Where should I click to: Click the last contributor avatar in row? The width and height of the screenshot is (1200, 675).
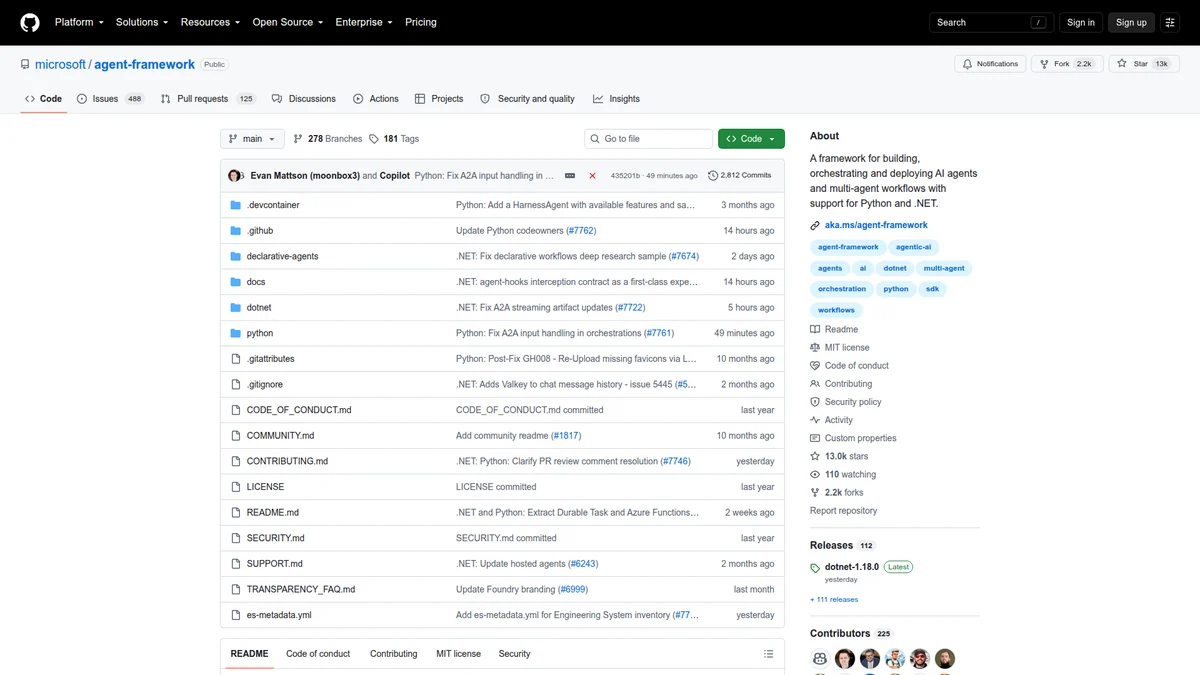coord(945,659)
